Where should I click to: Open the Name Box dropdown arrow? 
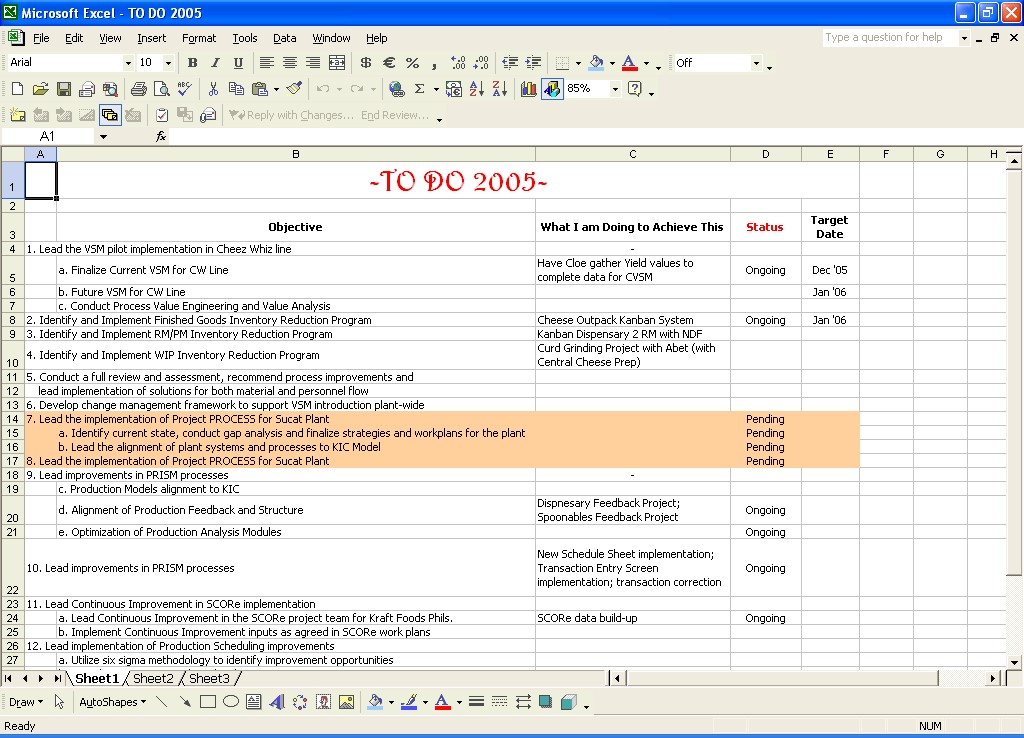click(103, 136)
